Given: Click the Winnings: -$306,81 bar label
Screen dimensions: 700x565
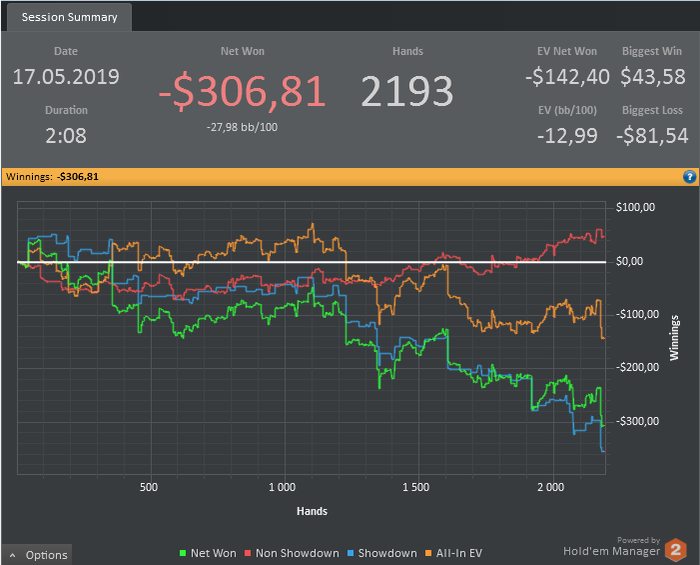Looking at the screenshot, I should tap(52, 177).
